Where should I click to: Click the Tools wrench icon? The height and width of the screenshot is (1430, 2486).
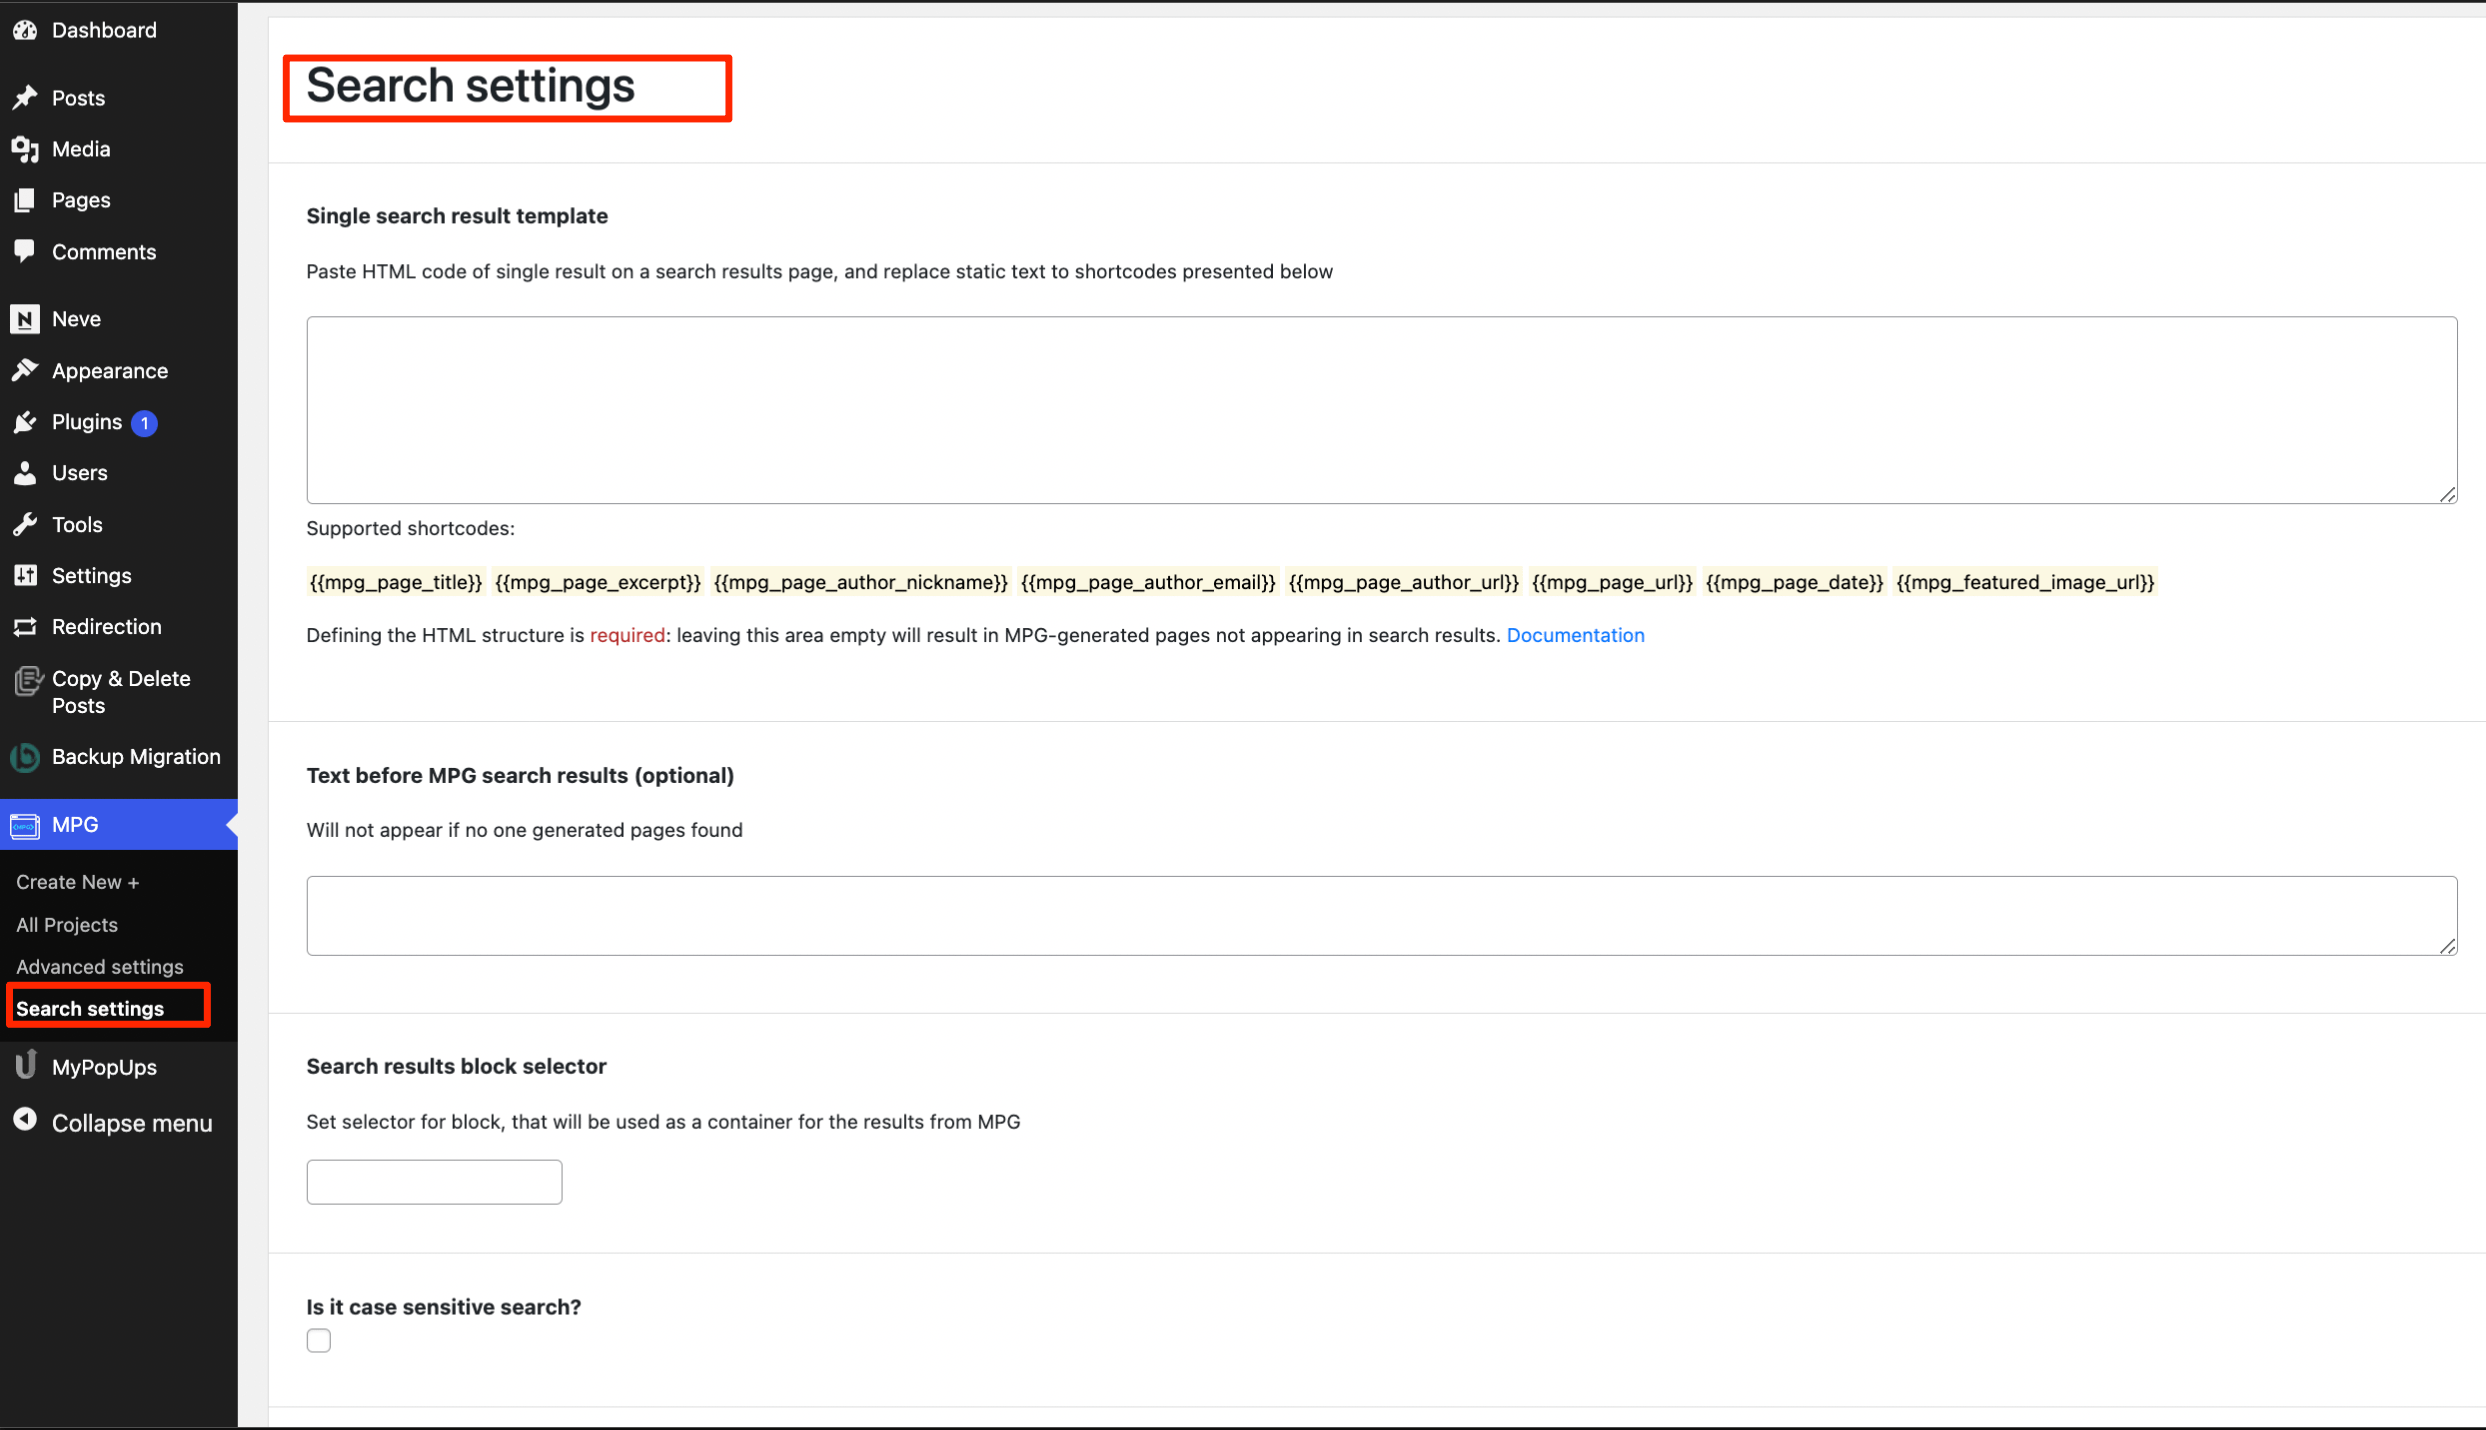pyautogui.click(x=25, y=524)
